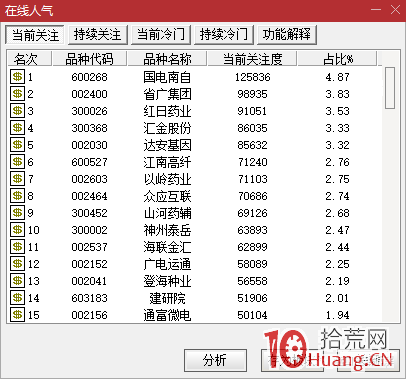This screenshot has width=406, height=379.
Task: Click the dollar icon beside 达安基因
Action: [17, 145]
